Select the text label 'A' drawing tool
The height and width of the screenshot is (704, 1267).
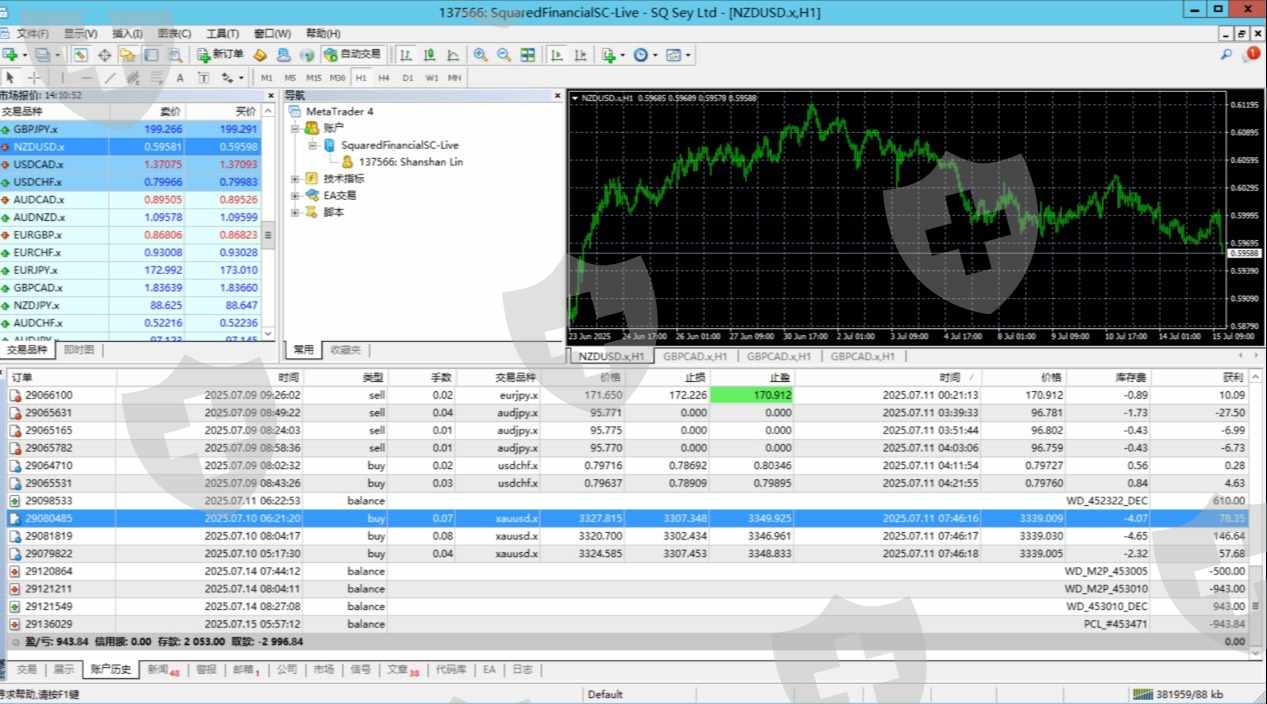click(x=180, y=78)
